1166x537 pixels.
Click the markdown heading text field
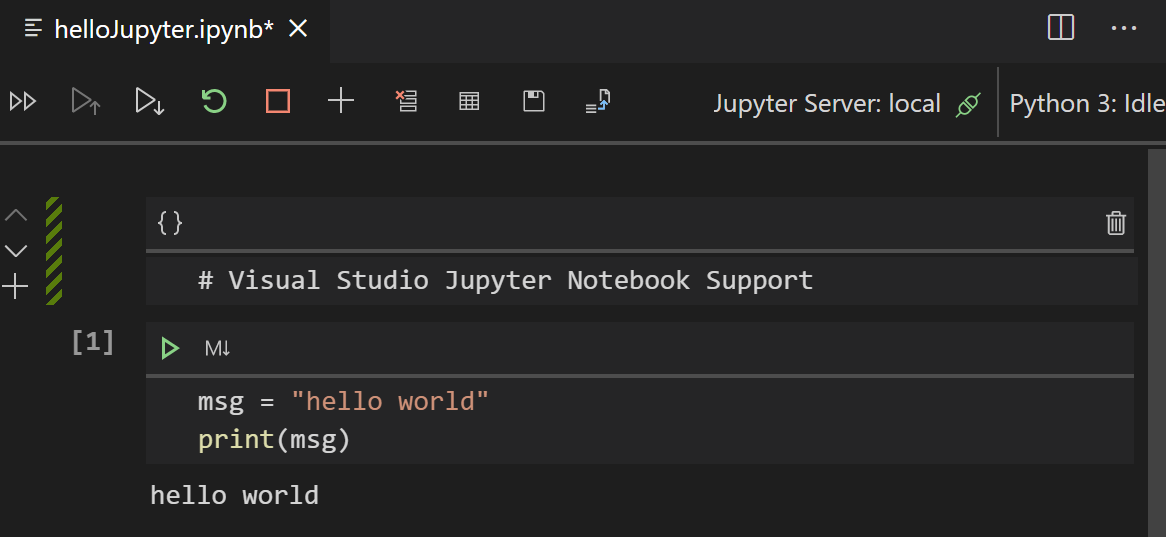642,280
